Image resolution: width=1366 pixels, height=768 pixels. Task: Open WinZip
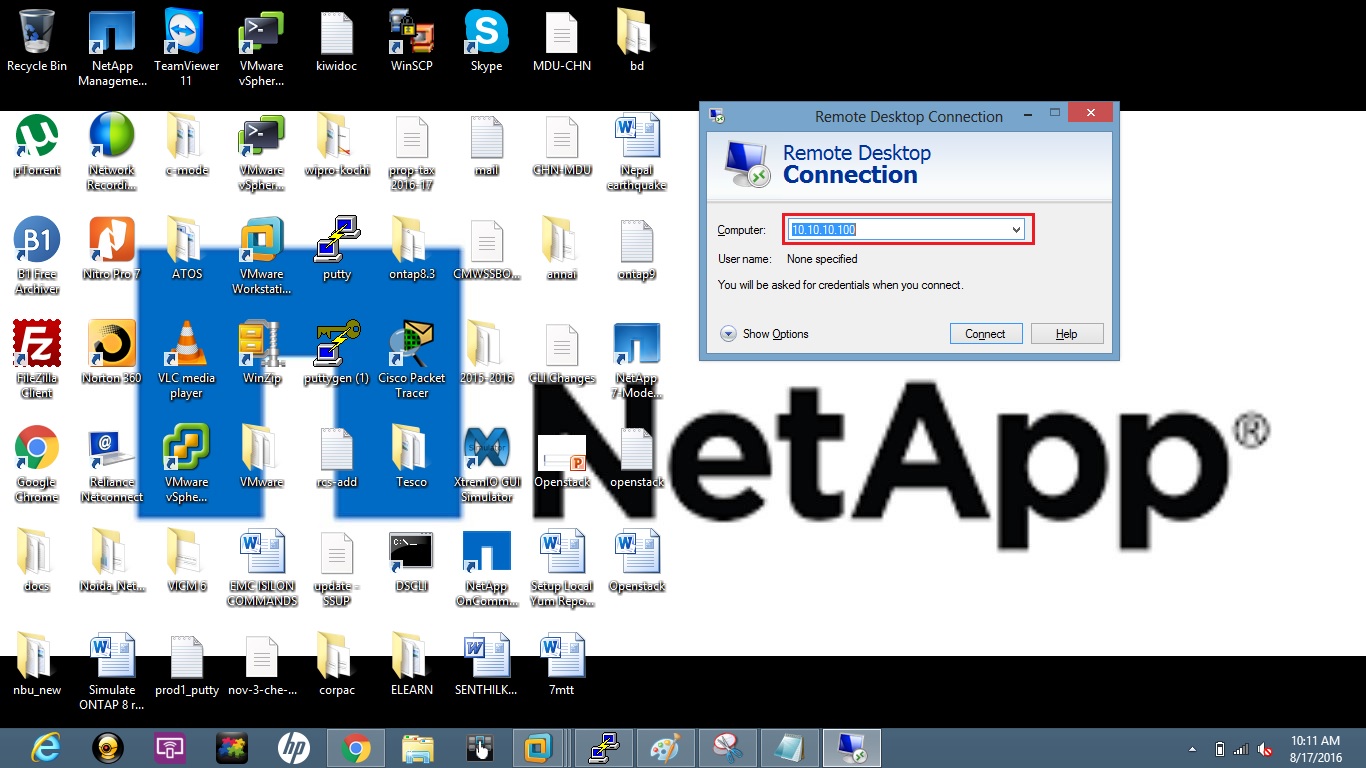tap(261, 345)
